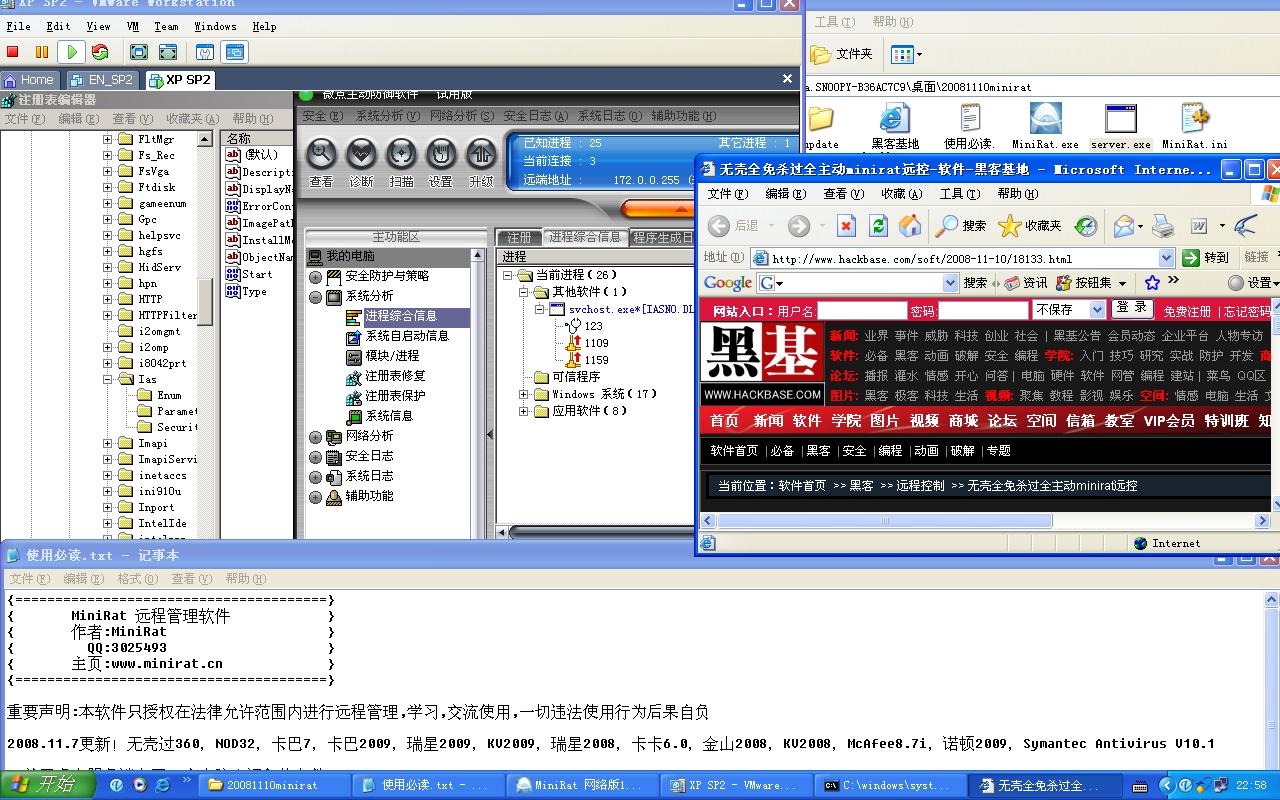Click the 免费注册 link
Image resolution: width=1280 pixels, height=800 pixels.
tap(1188, 311)
